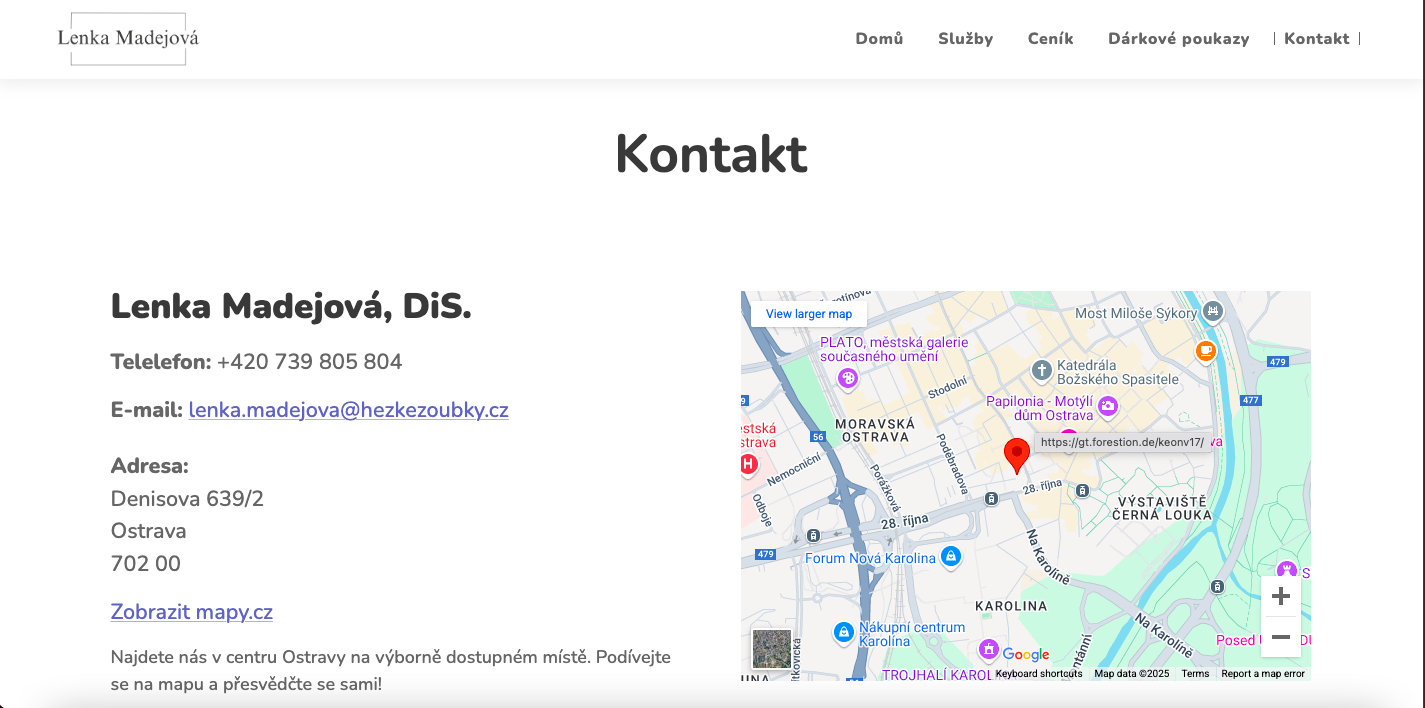The height and width of the screenshot is (708, 1425).
Task: Click the Nákupní centrum Karolina marker
Action: [843, 631]
